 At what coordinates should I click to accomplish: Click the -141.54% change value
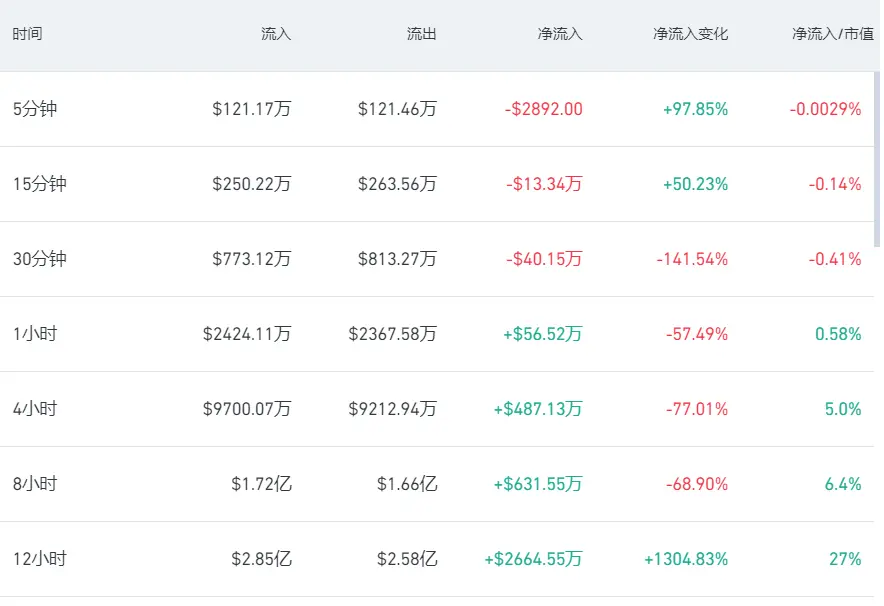pos(692,259)
